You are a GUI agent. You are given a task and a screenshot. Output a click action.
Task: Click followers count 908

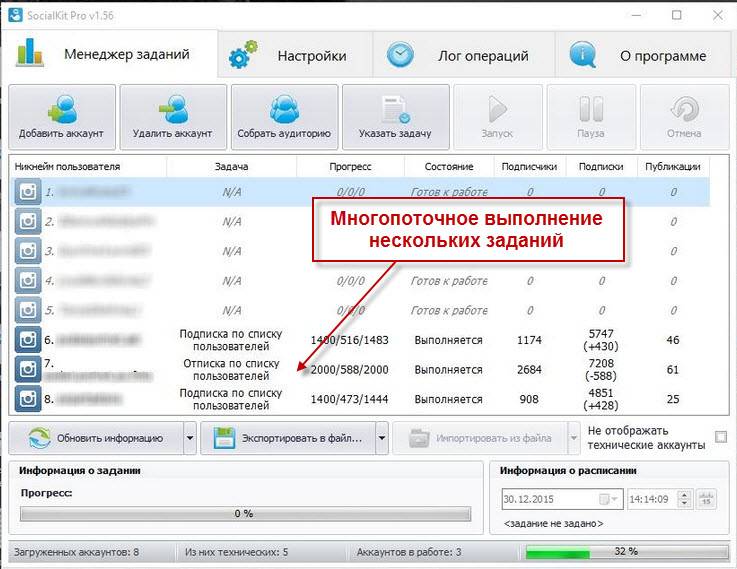(529, 399)
